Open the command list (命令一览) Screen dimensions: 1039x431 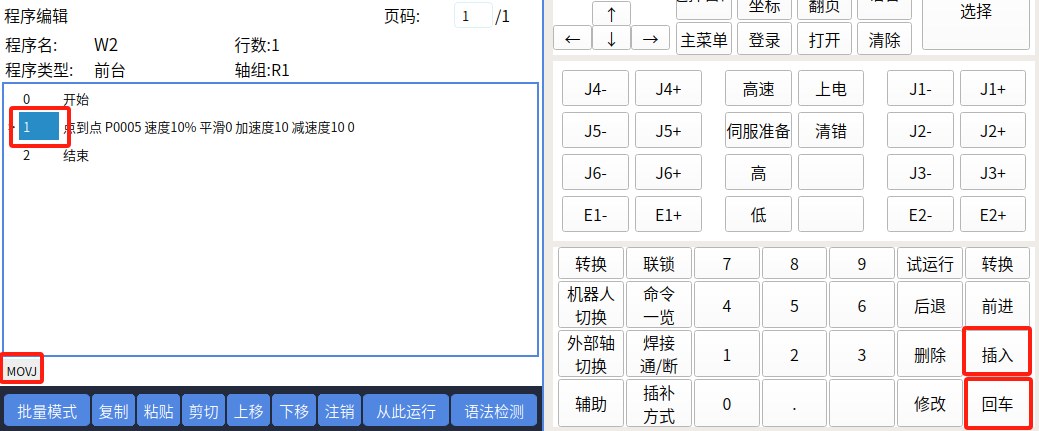click(x=658, y=305)
